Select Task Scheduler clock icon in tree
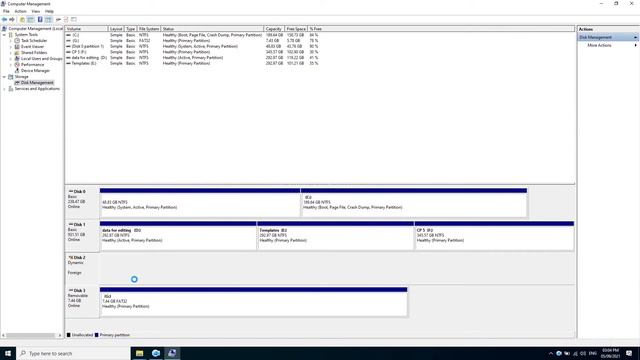Image resolution: width=640 pixels, height=360 pixels. click(x=17, y=40)
